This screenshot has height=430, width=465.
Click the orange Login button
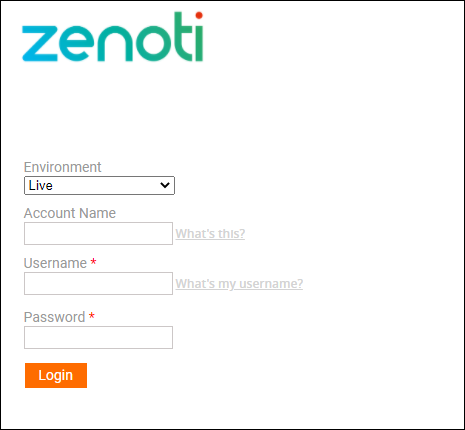click(x=56, y=375)
